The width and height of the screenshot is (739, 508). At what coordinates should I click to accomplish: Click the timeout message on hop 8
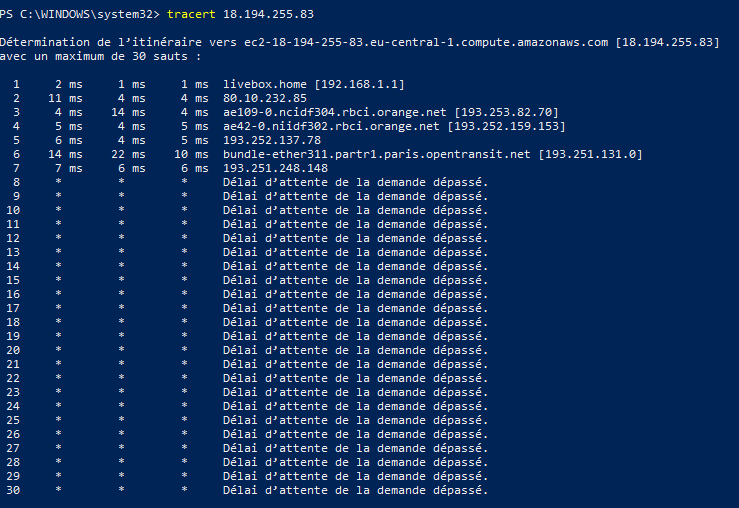[355, 182]
